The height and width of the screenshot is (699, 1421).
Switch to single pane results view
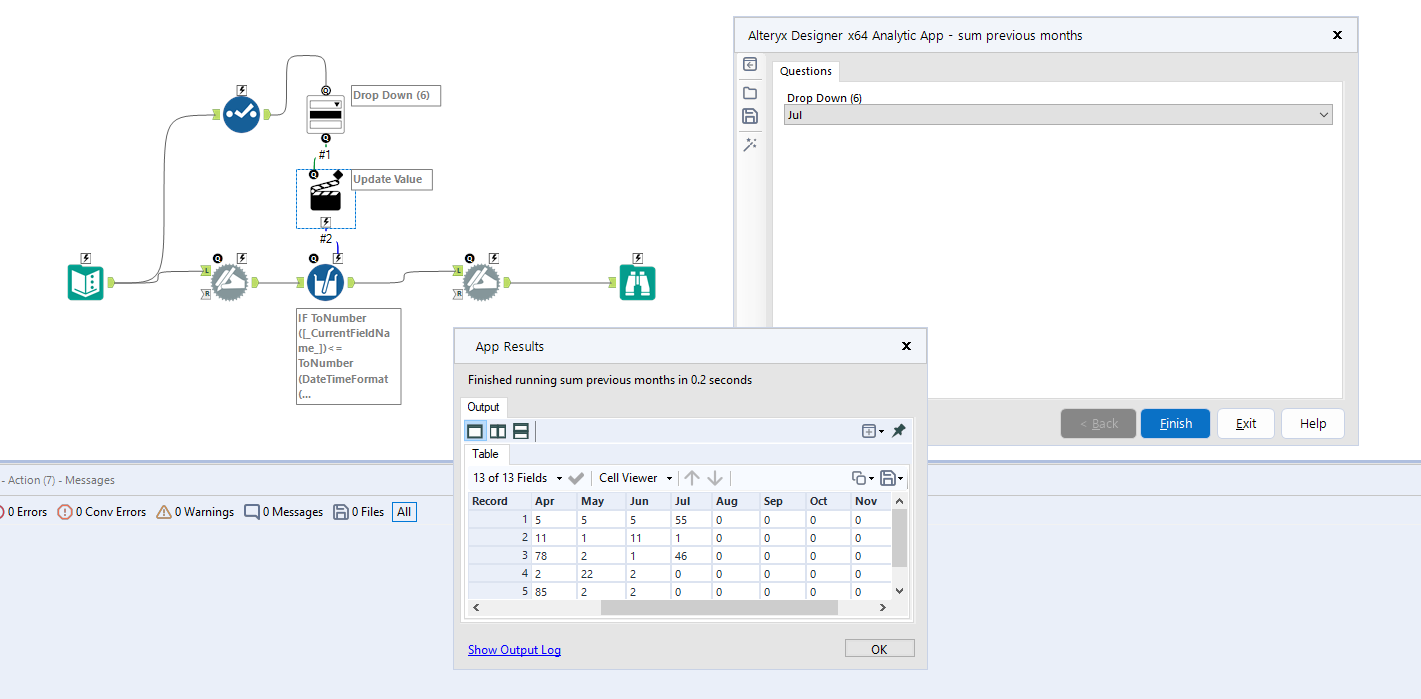(x=475, y=431)
